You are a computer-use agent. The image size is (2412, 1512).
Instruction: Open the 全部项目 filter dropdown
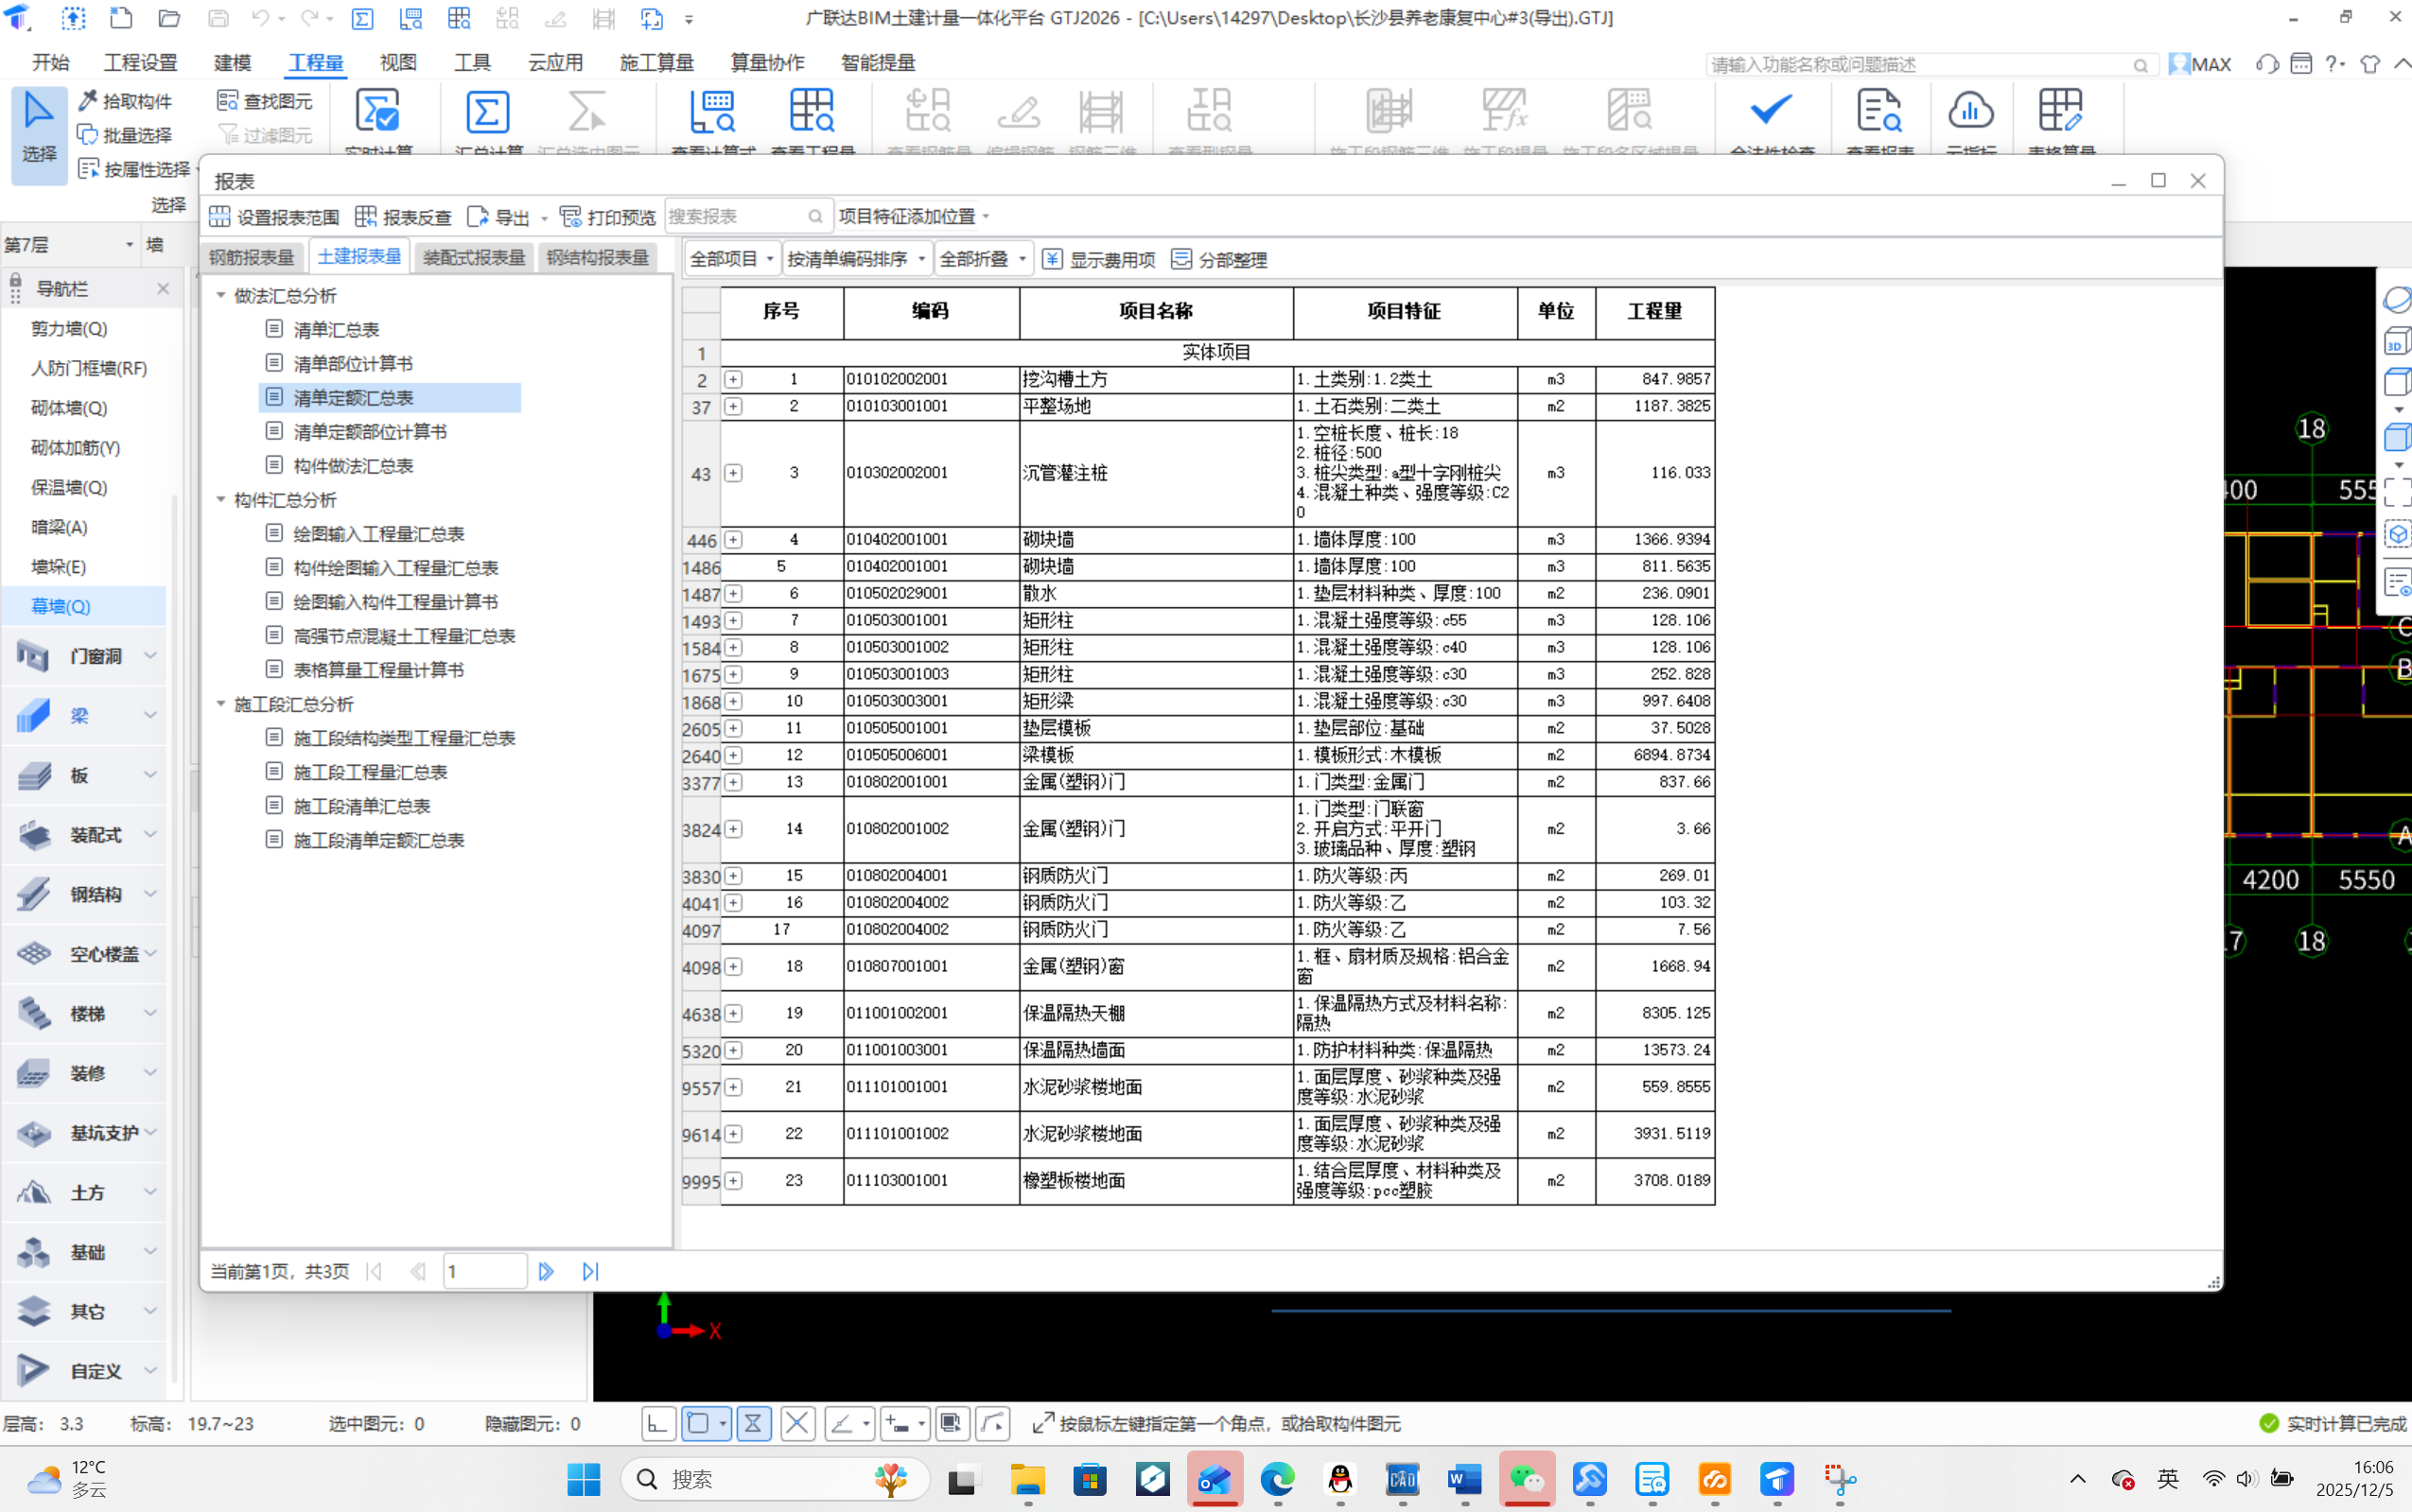point(732,260)
